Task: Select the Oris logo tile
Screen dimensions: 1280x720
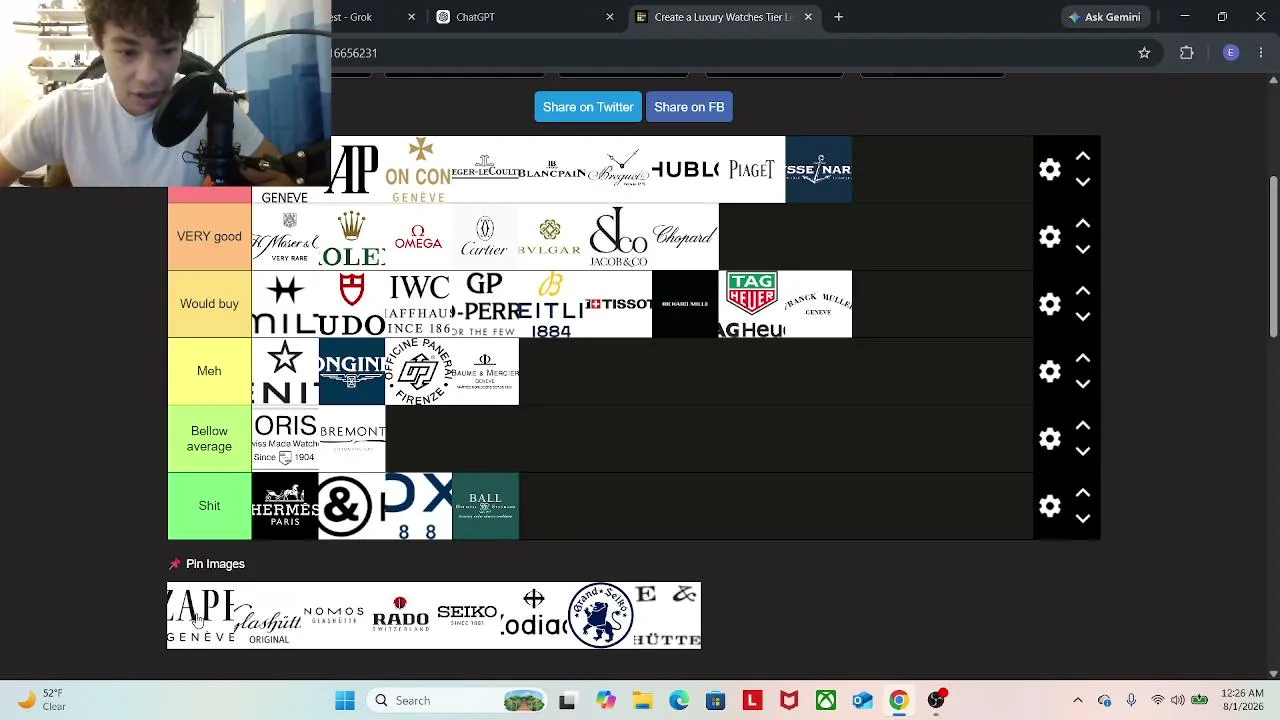Action: pyautogui.click(x=285, y=439)
